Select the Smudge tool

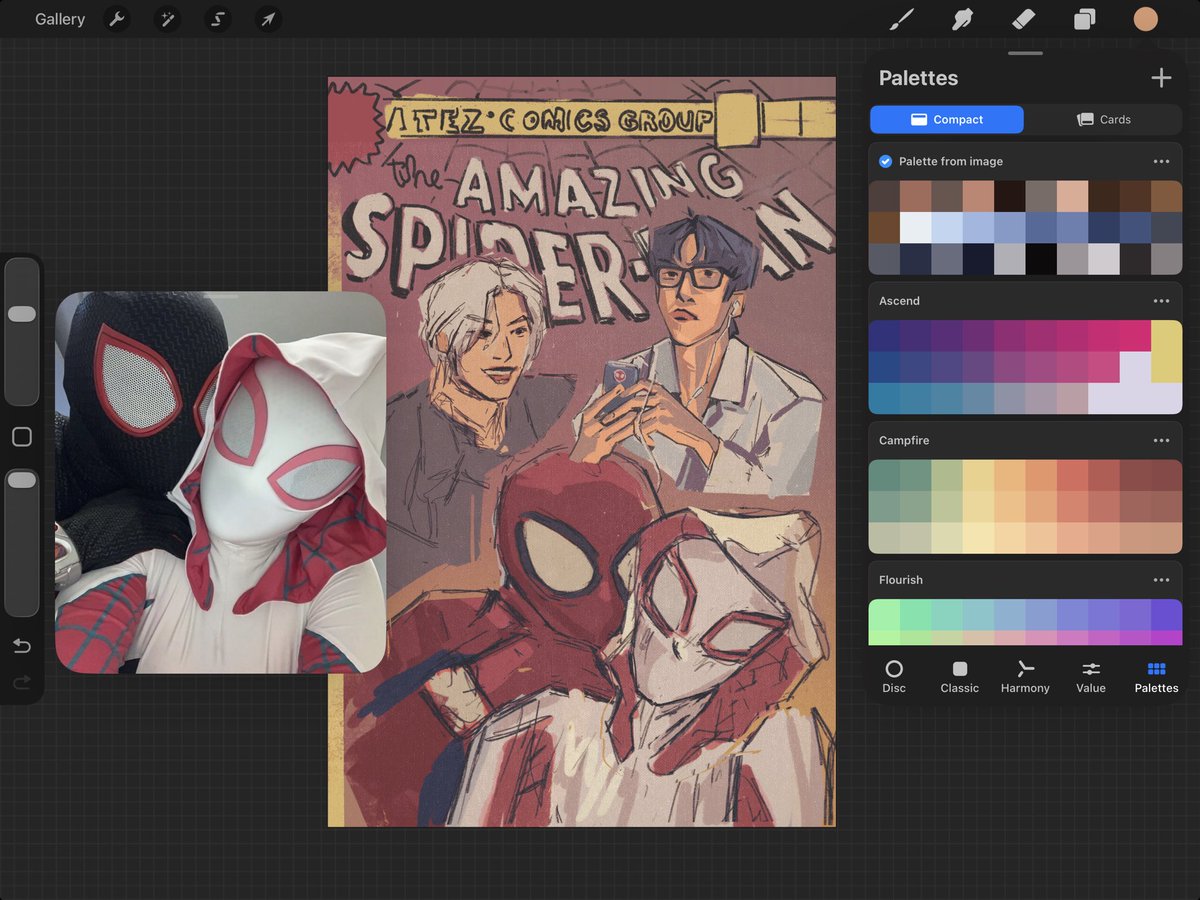(x=963, y=19)
